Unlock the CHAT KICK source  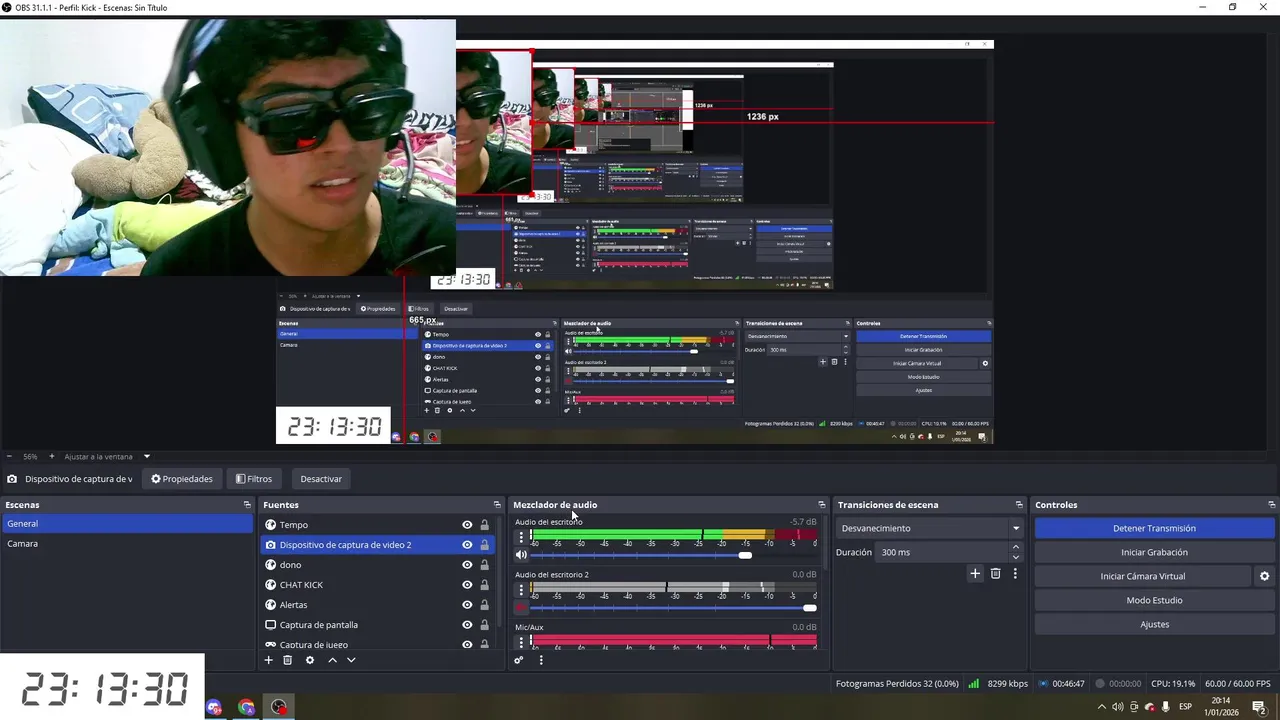coord(485,585)
